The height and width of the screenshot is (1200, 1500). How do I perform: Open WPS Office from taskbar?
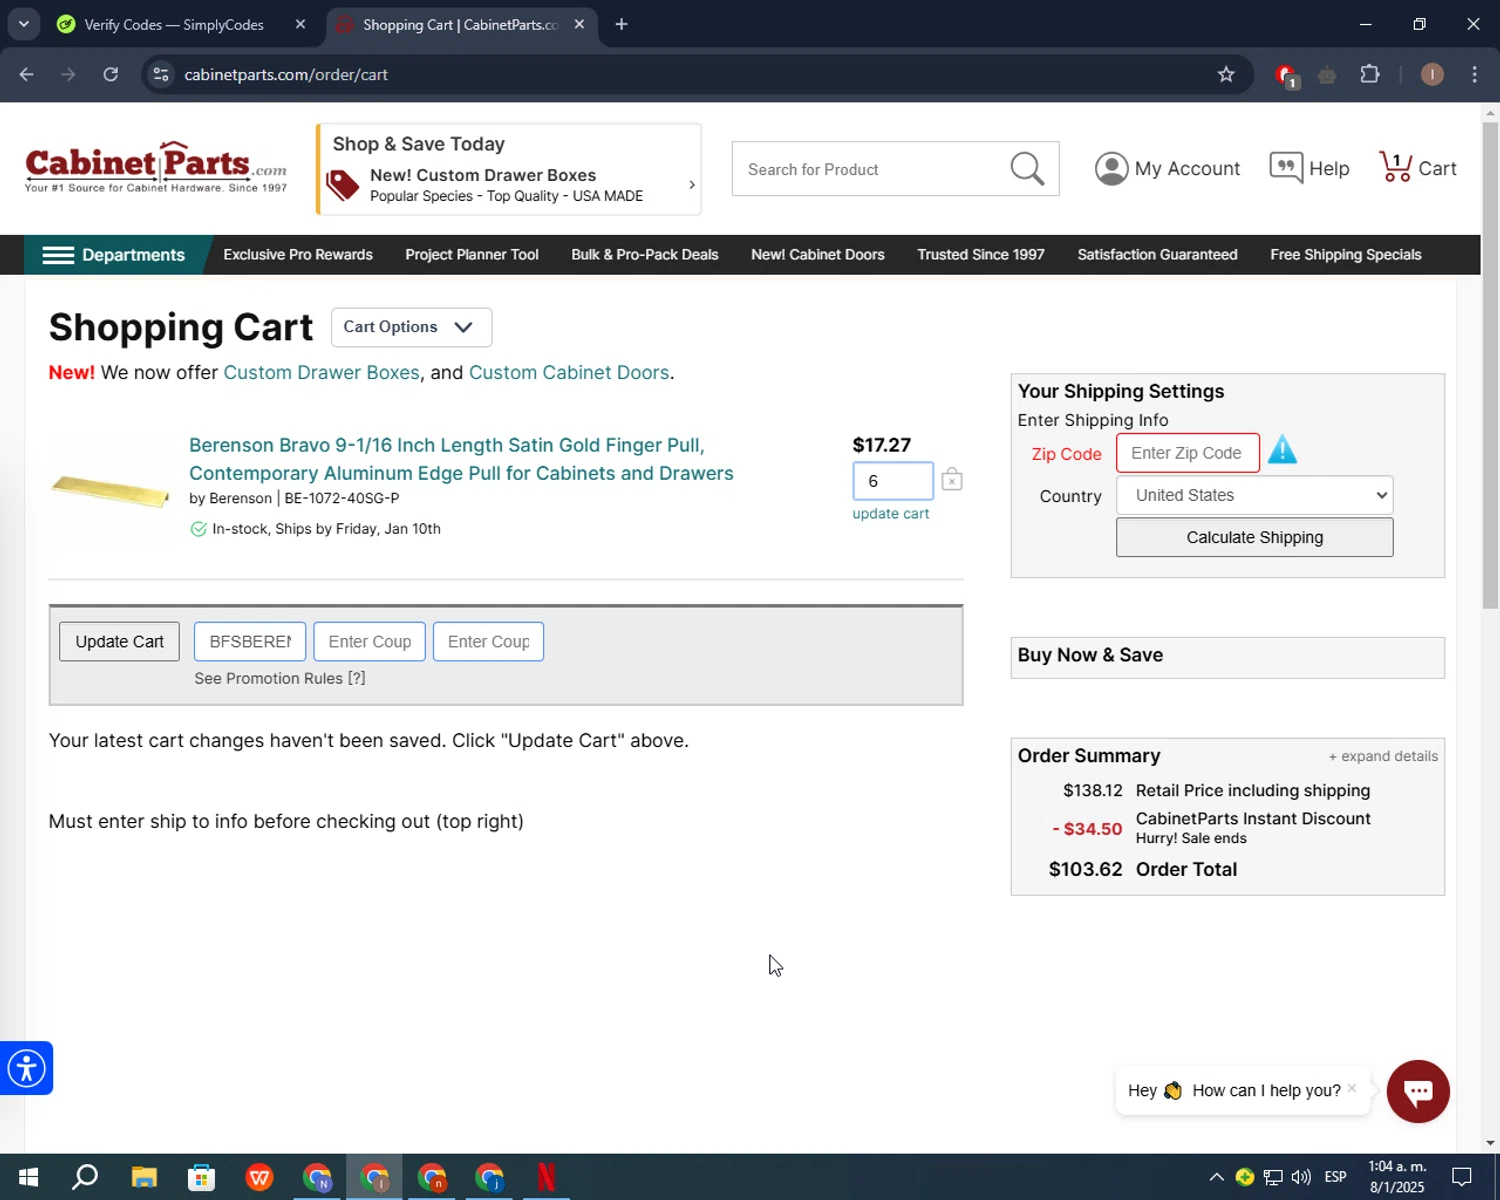click(x=260, y=1177)
